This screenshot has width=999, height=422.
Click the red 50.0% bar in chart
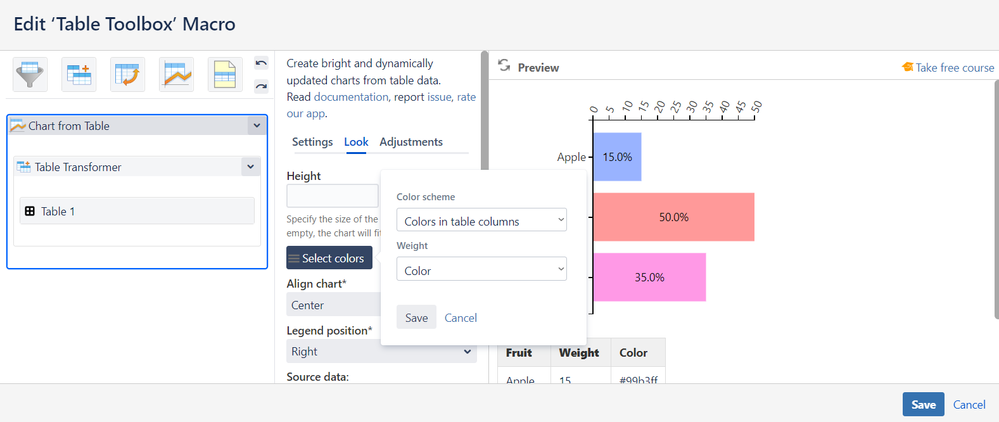pyautogui.click(x=673, y=217)
